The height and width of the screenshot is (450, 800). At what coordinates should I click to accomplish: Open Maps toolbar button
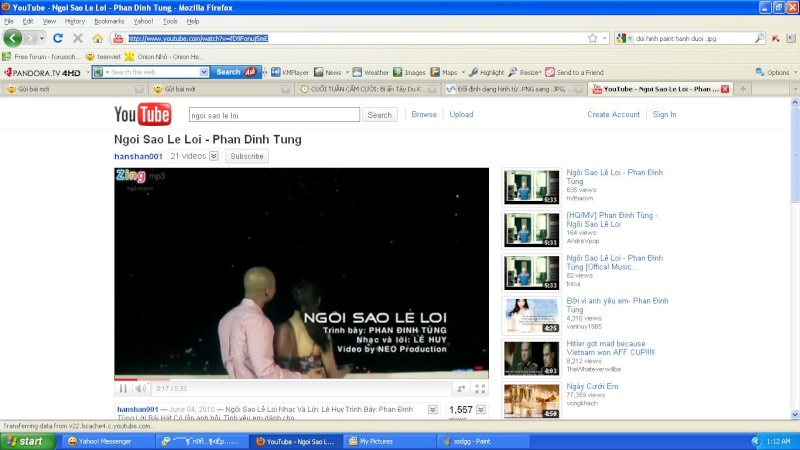tap(444, 72)
